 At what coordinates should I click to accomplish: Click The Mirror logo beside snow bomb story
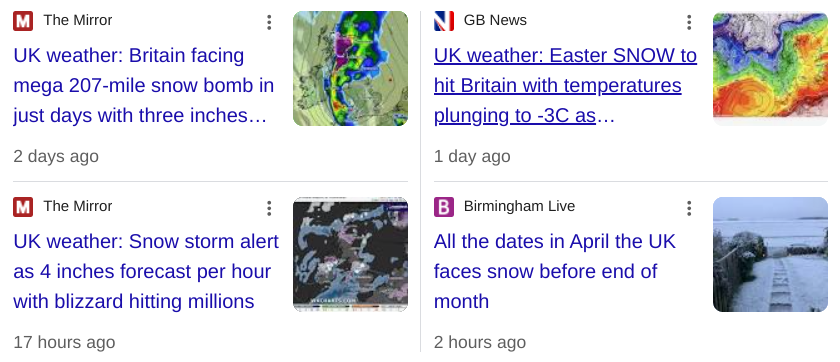pyautogui.click(x=23, y=21)
